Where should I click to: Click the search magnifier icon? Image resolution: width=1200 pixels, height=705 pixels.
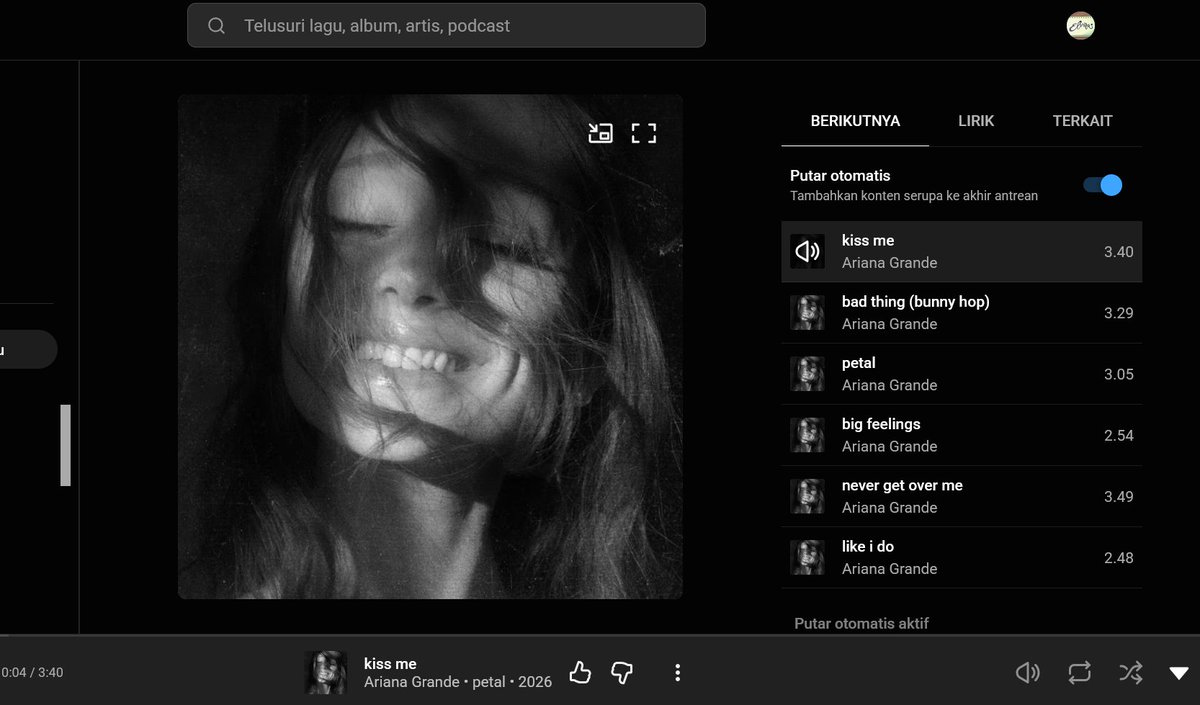pos(216,26)
